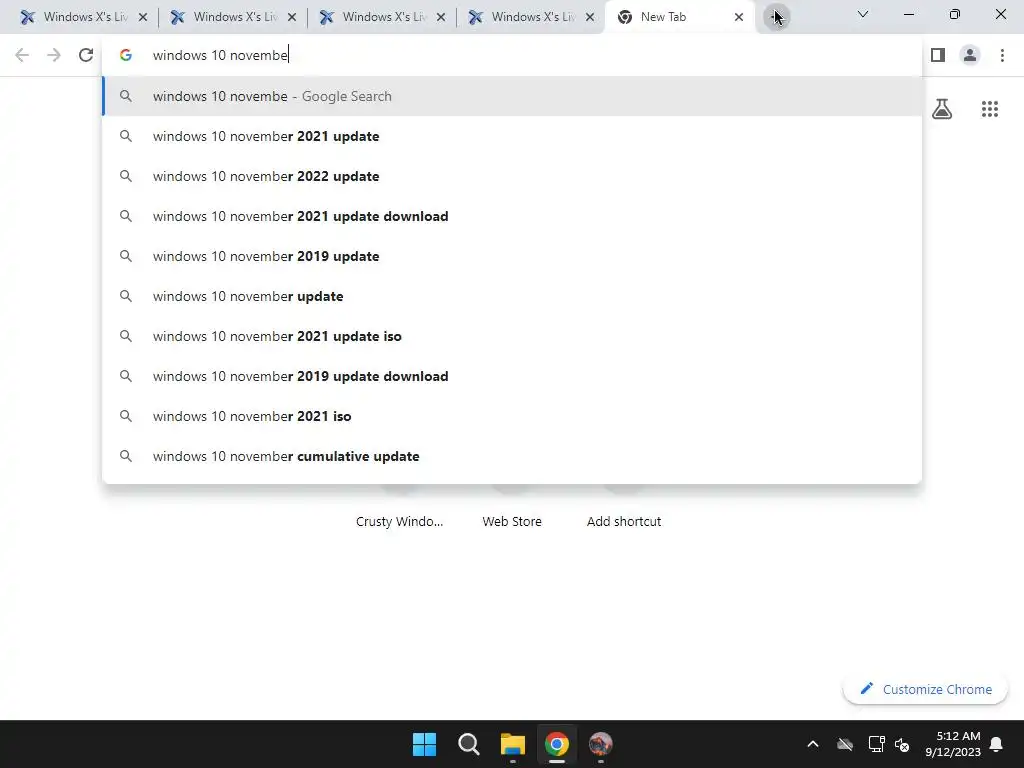Open the taskbar search icon
The width and height of the screenshot is (1024, 768).
click(x=468, y=744)
